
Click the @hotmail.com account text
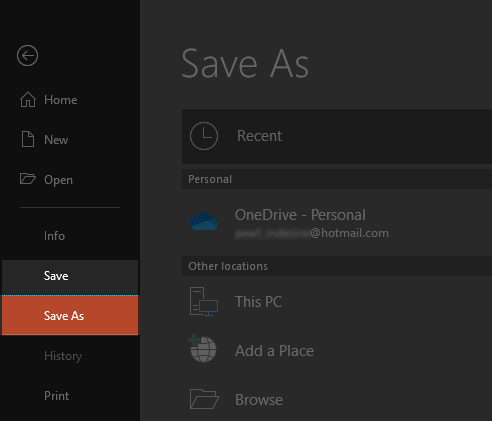pos(349,233)
